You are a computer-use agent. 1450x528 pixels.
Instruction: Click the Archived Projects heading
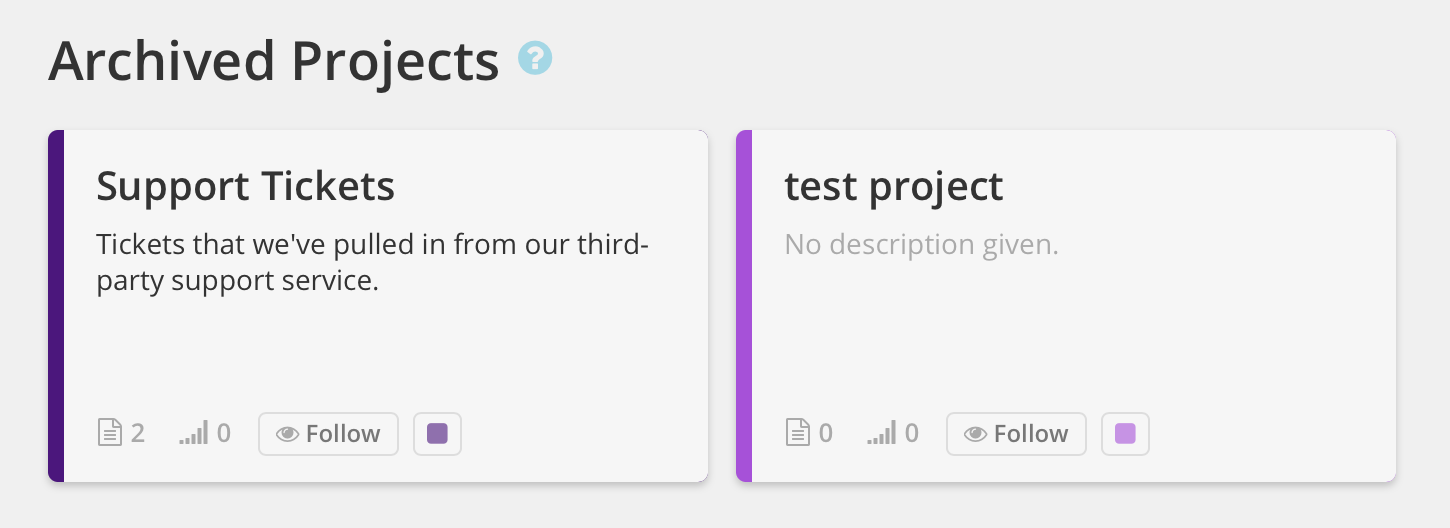(x=273, y=62)
